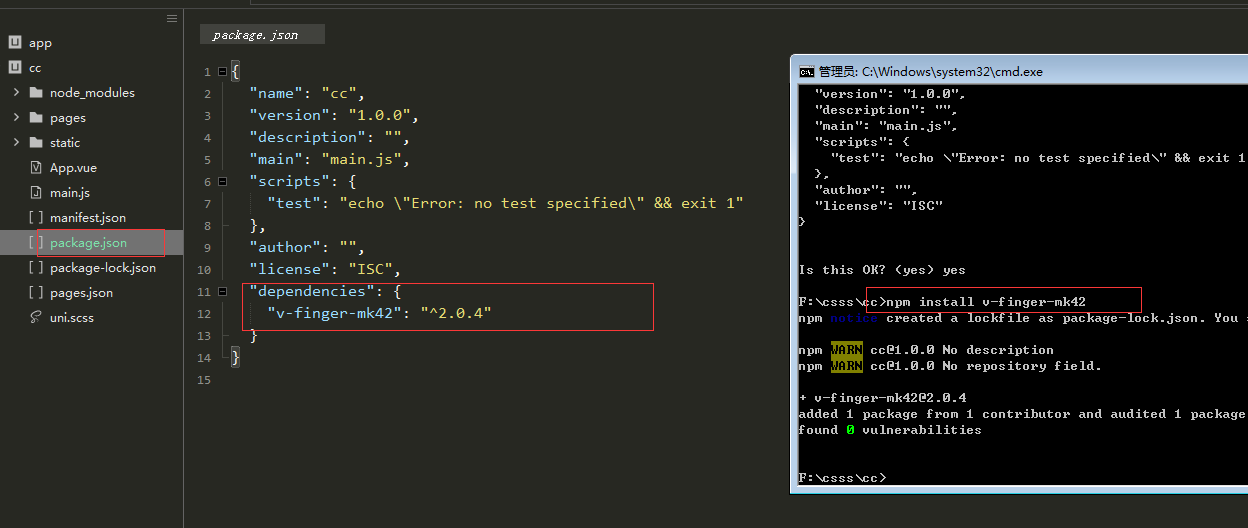1248x528 pixels.
Task: Toggle the dependencies block fold at line 11
Action: pyautogui.click(x=222, y=292)
